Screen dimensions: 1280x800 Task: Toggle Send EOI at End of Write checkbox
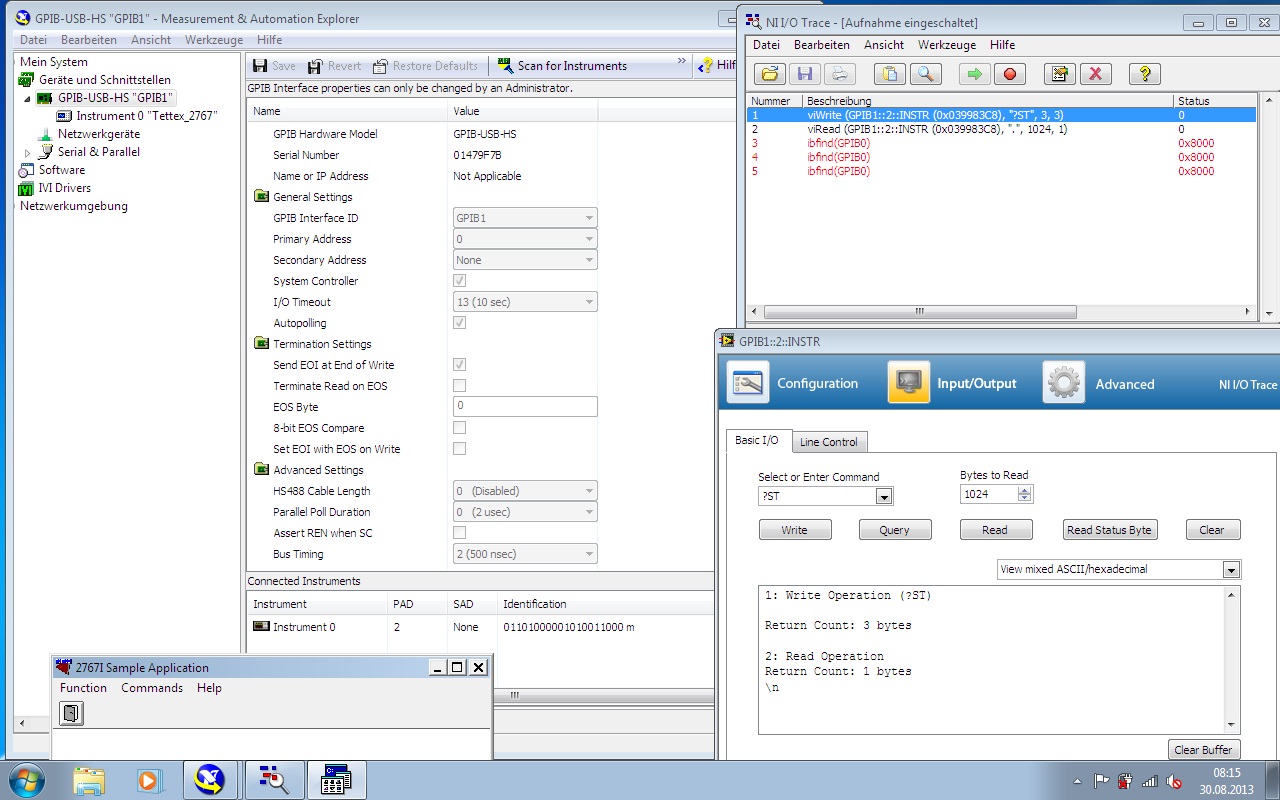click(x=459, y=365)
